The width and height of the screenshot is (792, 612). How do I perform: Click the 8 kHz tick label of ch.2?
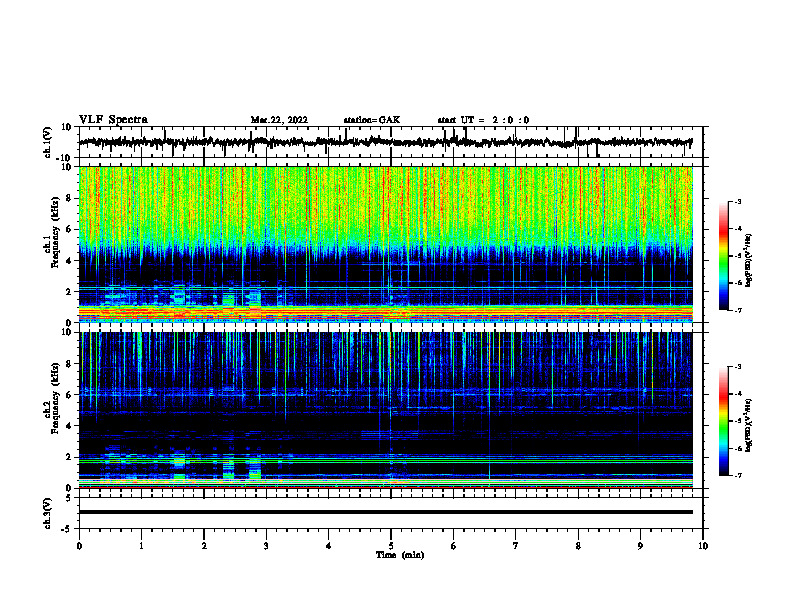69,364
